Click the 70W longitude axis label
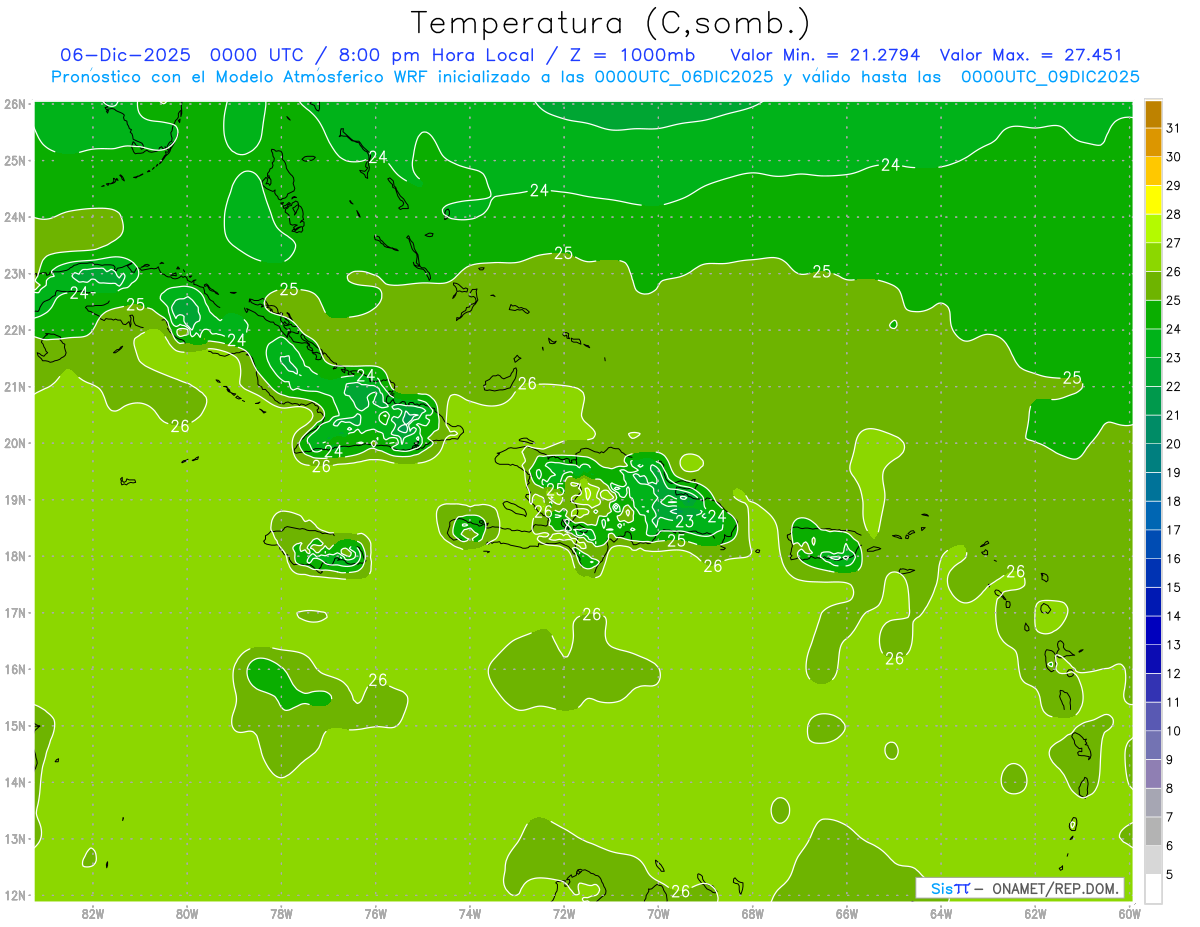 pyautogui.click(x=658, y=913)
